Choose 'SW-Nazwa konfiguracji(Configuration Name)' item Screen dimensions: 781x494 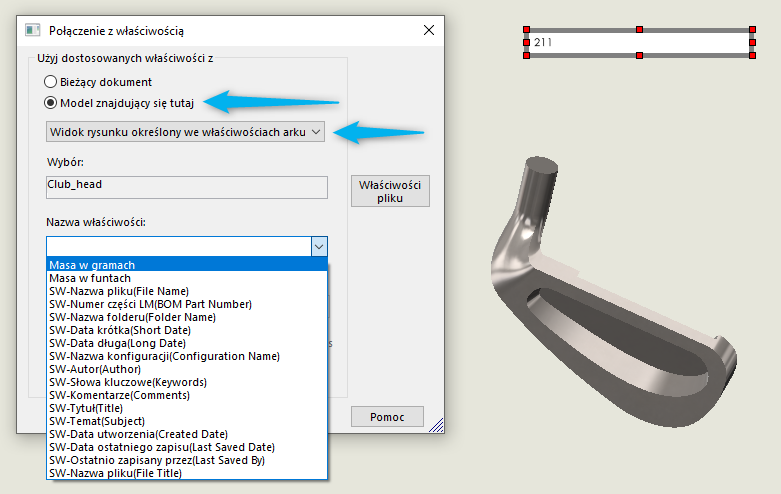(x=164, y=356)
